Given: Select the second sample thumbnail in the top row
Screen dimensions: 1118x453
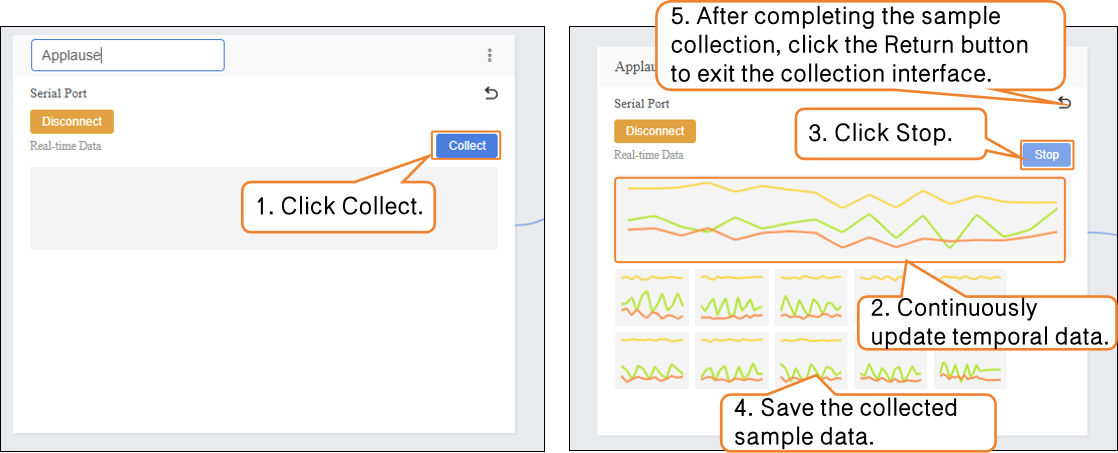Looking at the screenshot, I should [731, 297].
